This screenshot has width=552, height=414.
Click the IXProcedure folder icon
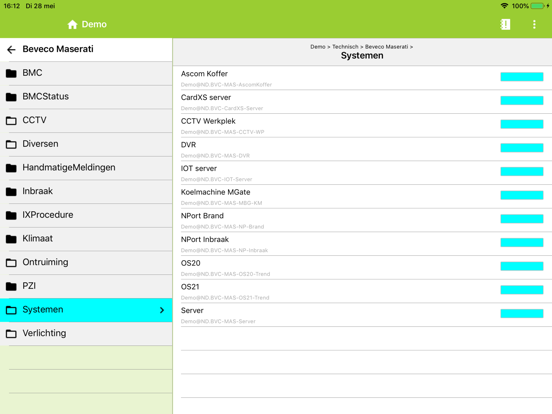coord(11,215)
